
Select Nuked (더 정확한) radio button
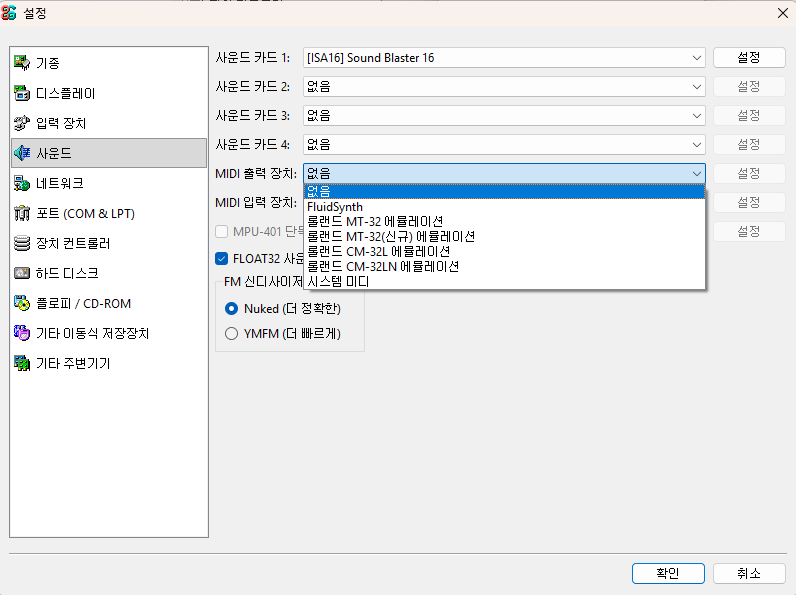[232, 309]
